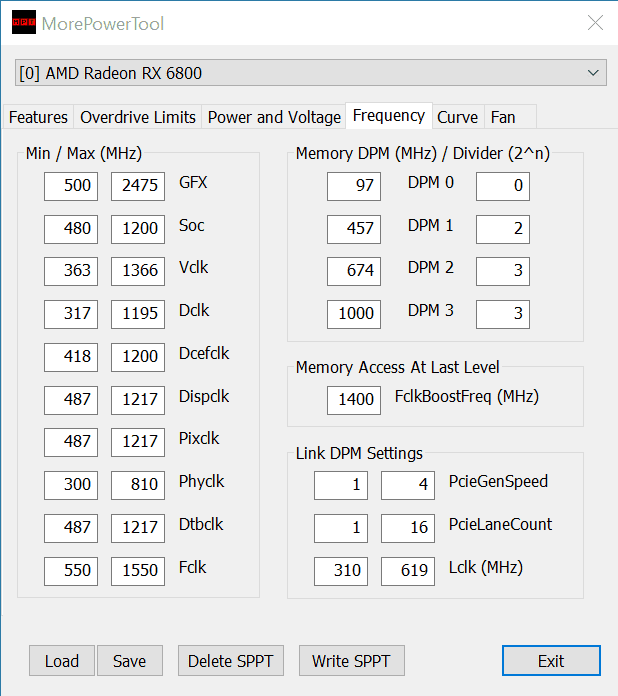Click DPM 0 divider field
The height and width of the screenshot is (696, 618).
503,186
